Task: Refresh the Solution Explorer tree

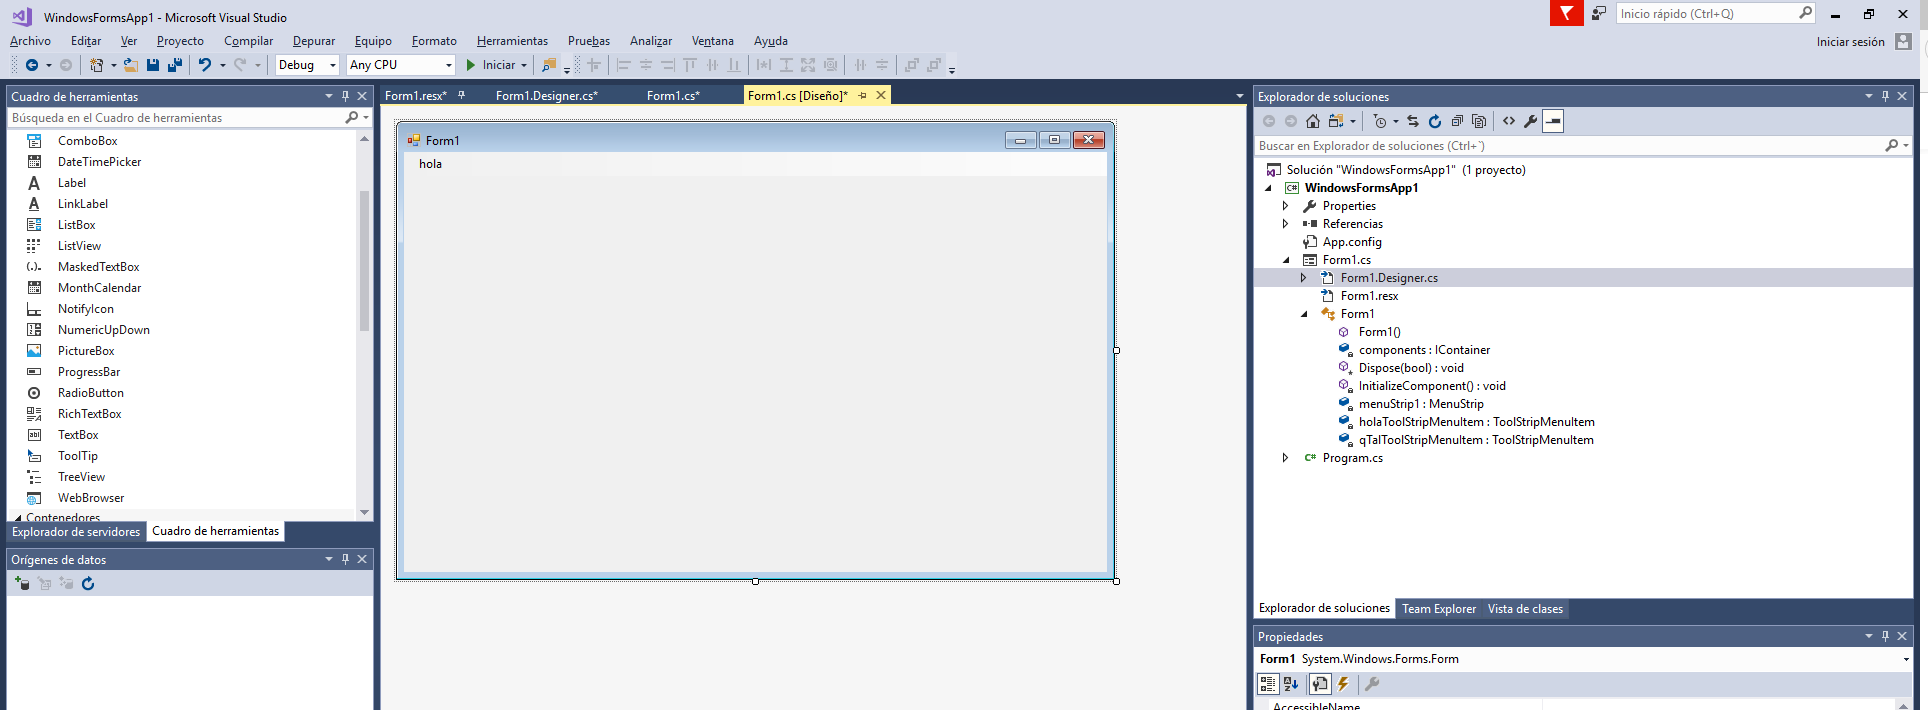Action: coord(1435,121)
